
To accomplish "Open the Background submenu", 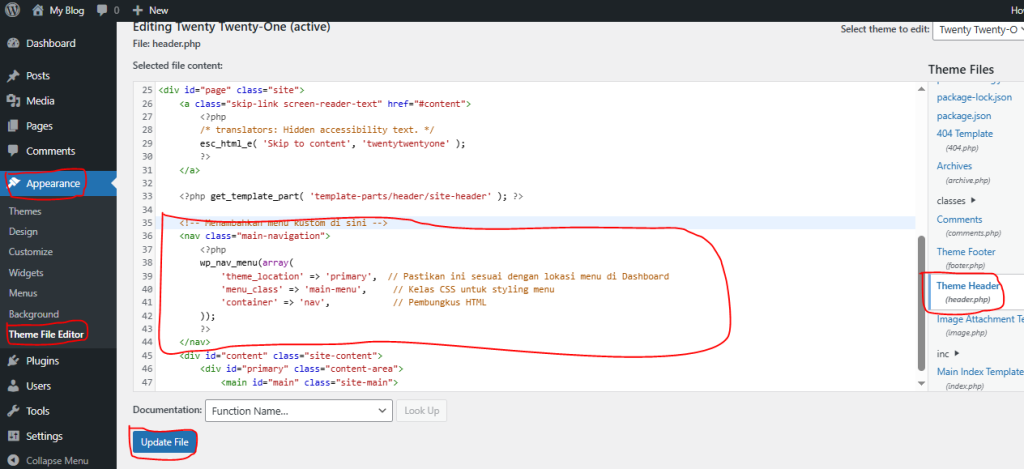I will pos(34,314).
